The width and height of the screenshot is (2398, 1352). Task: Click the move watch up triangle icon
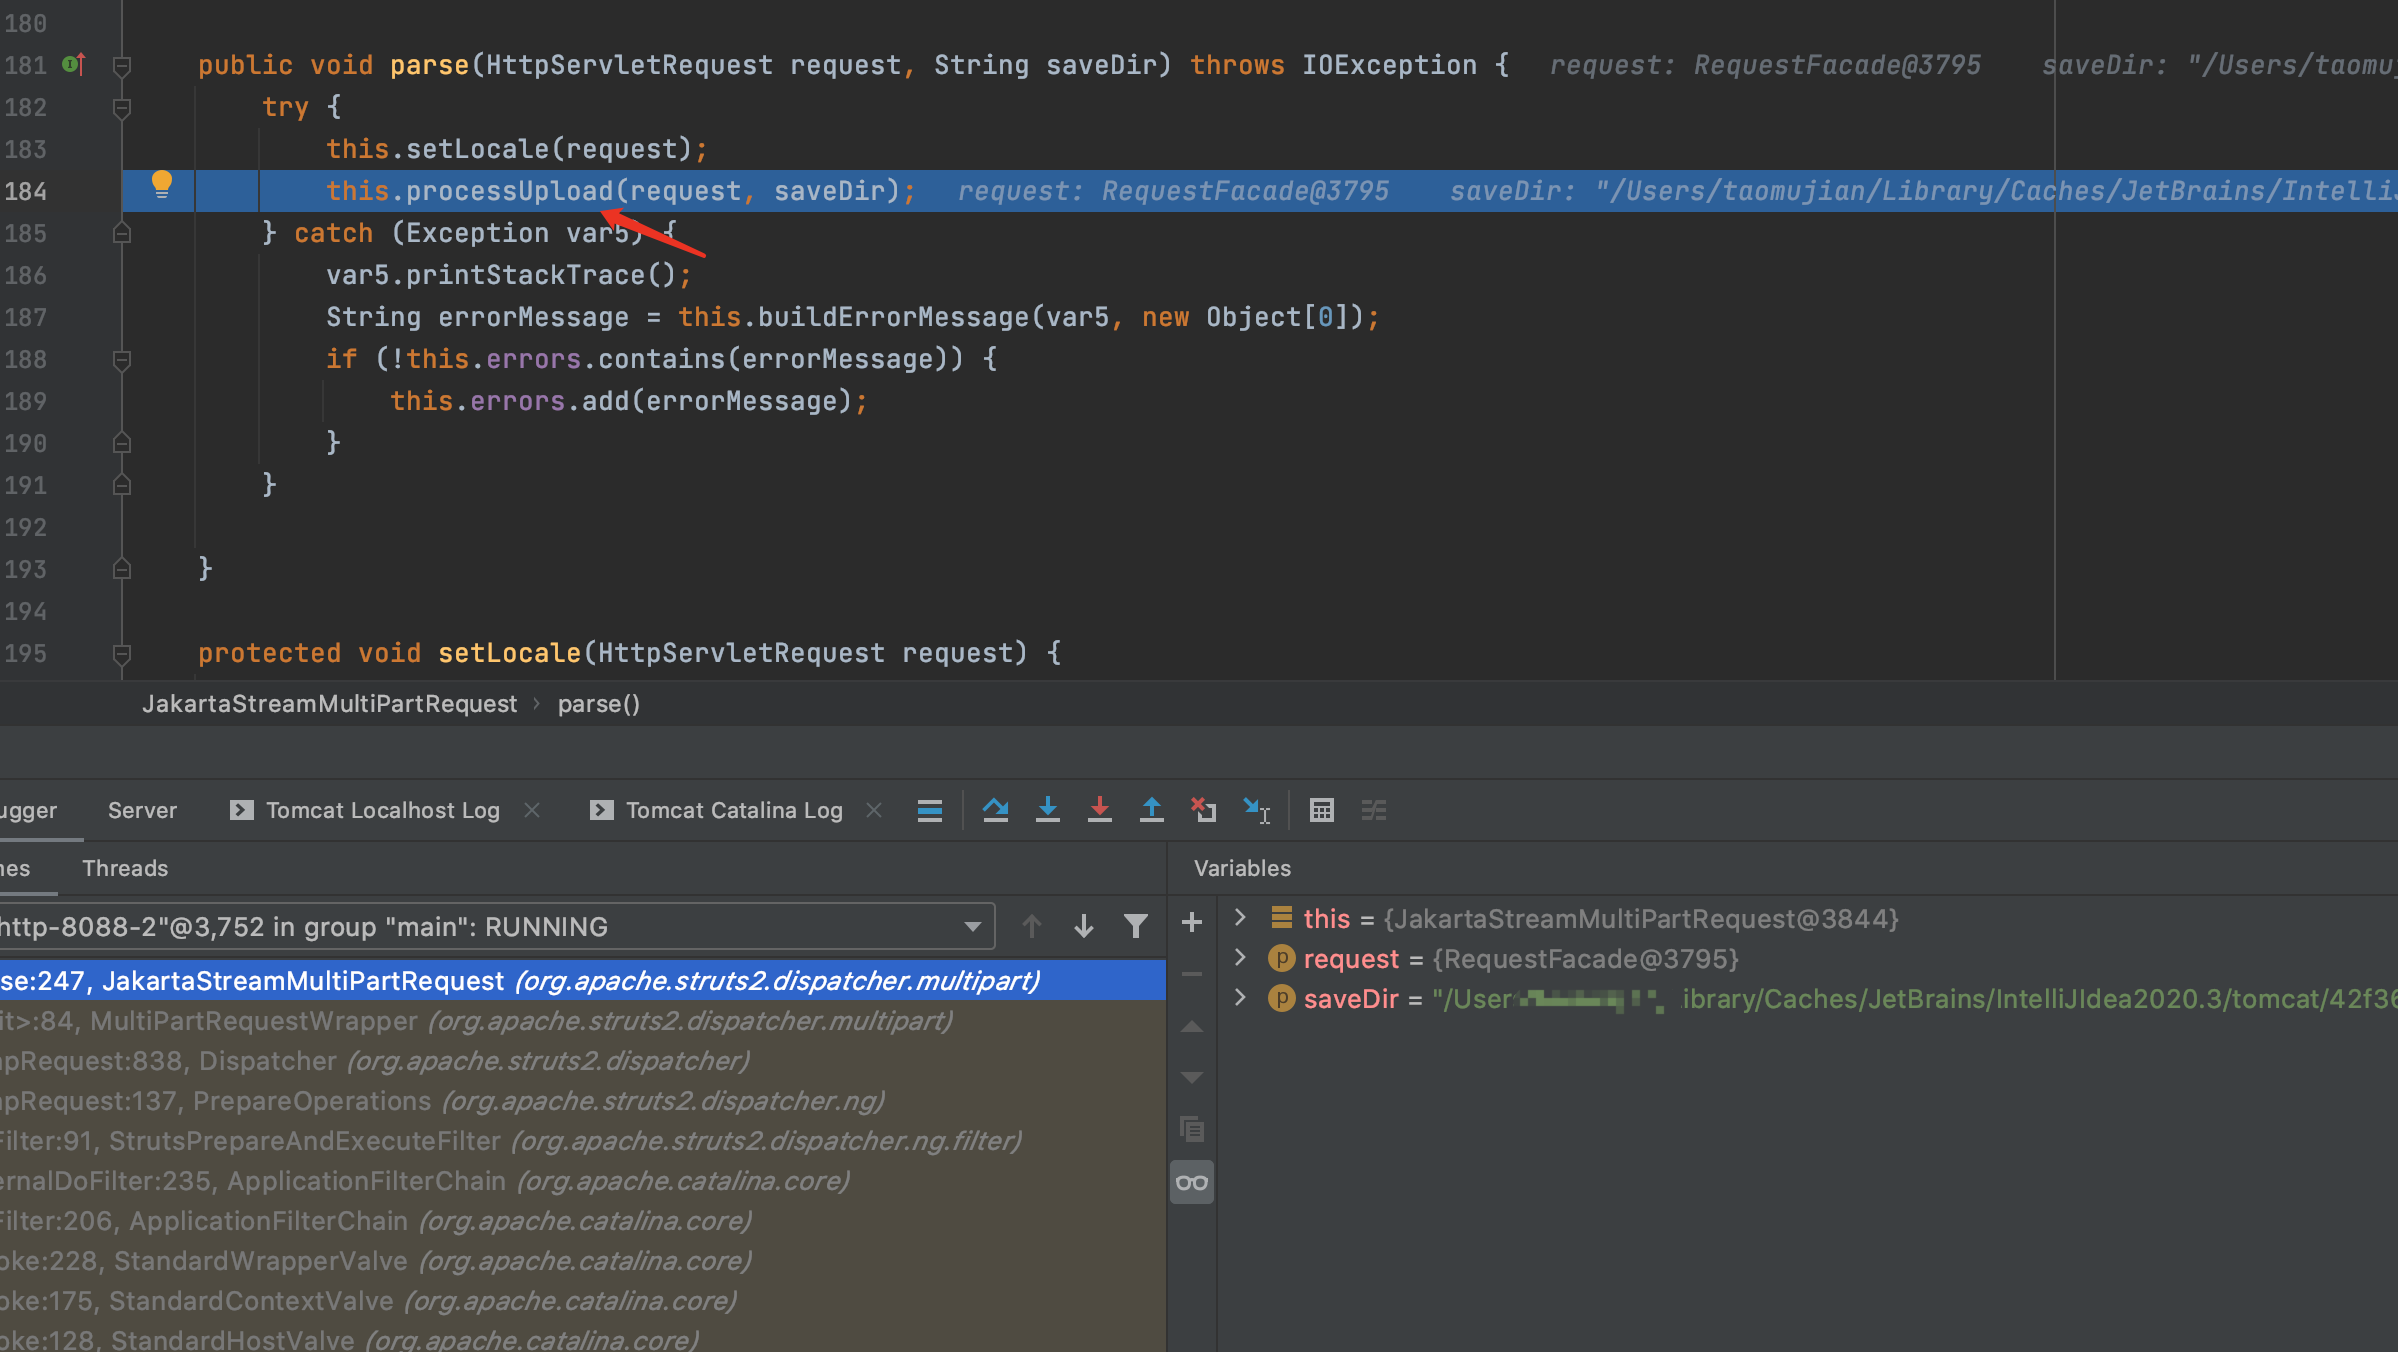(x=1192, y=1027)
